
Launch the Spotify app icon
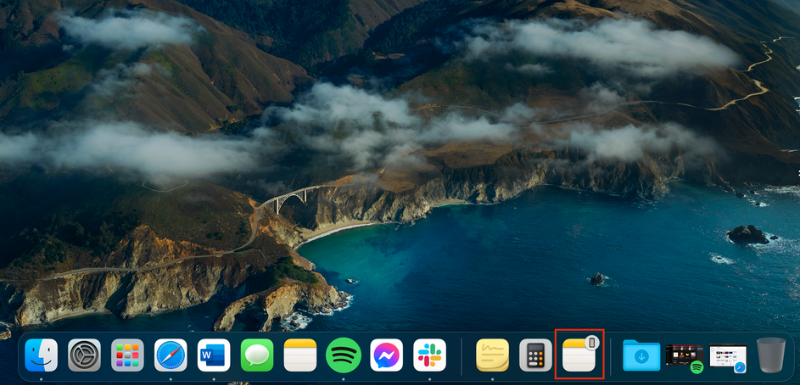coord(343,355)
